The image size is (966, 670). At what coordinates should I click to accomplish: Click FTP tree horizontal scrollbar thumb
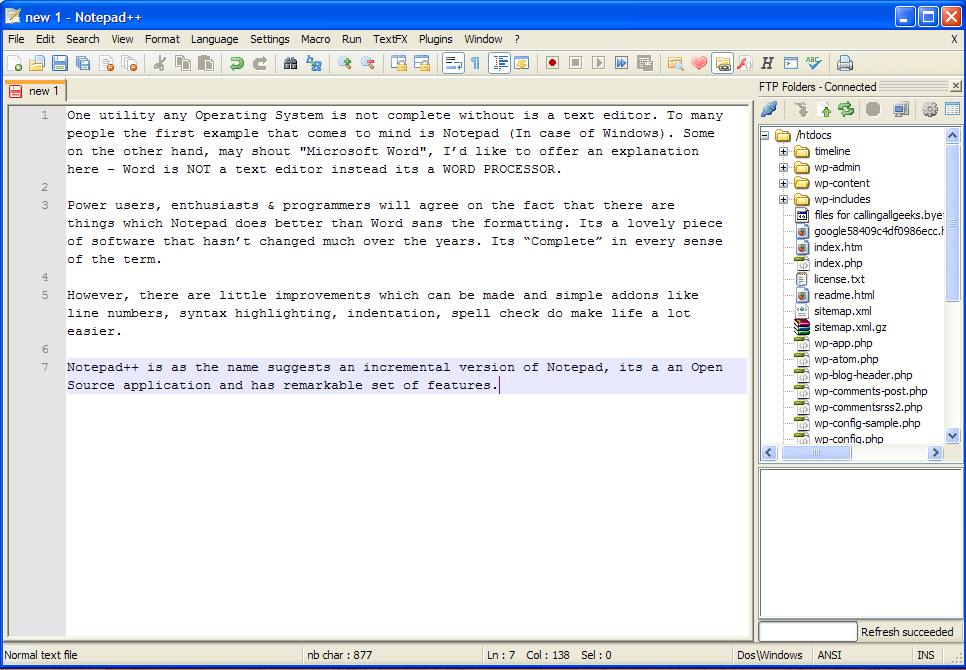[x=816, y=453]
